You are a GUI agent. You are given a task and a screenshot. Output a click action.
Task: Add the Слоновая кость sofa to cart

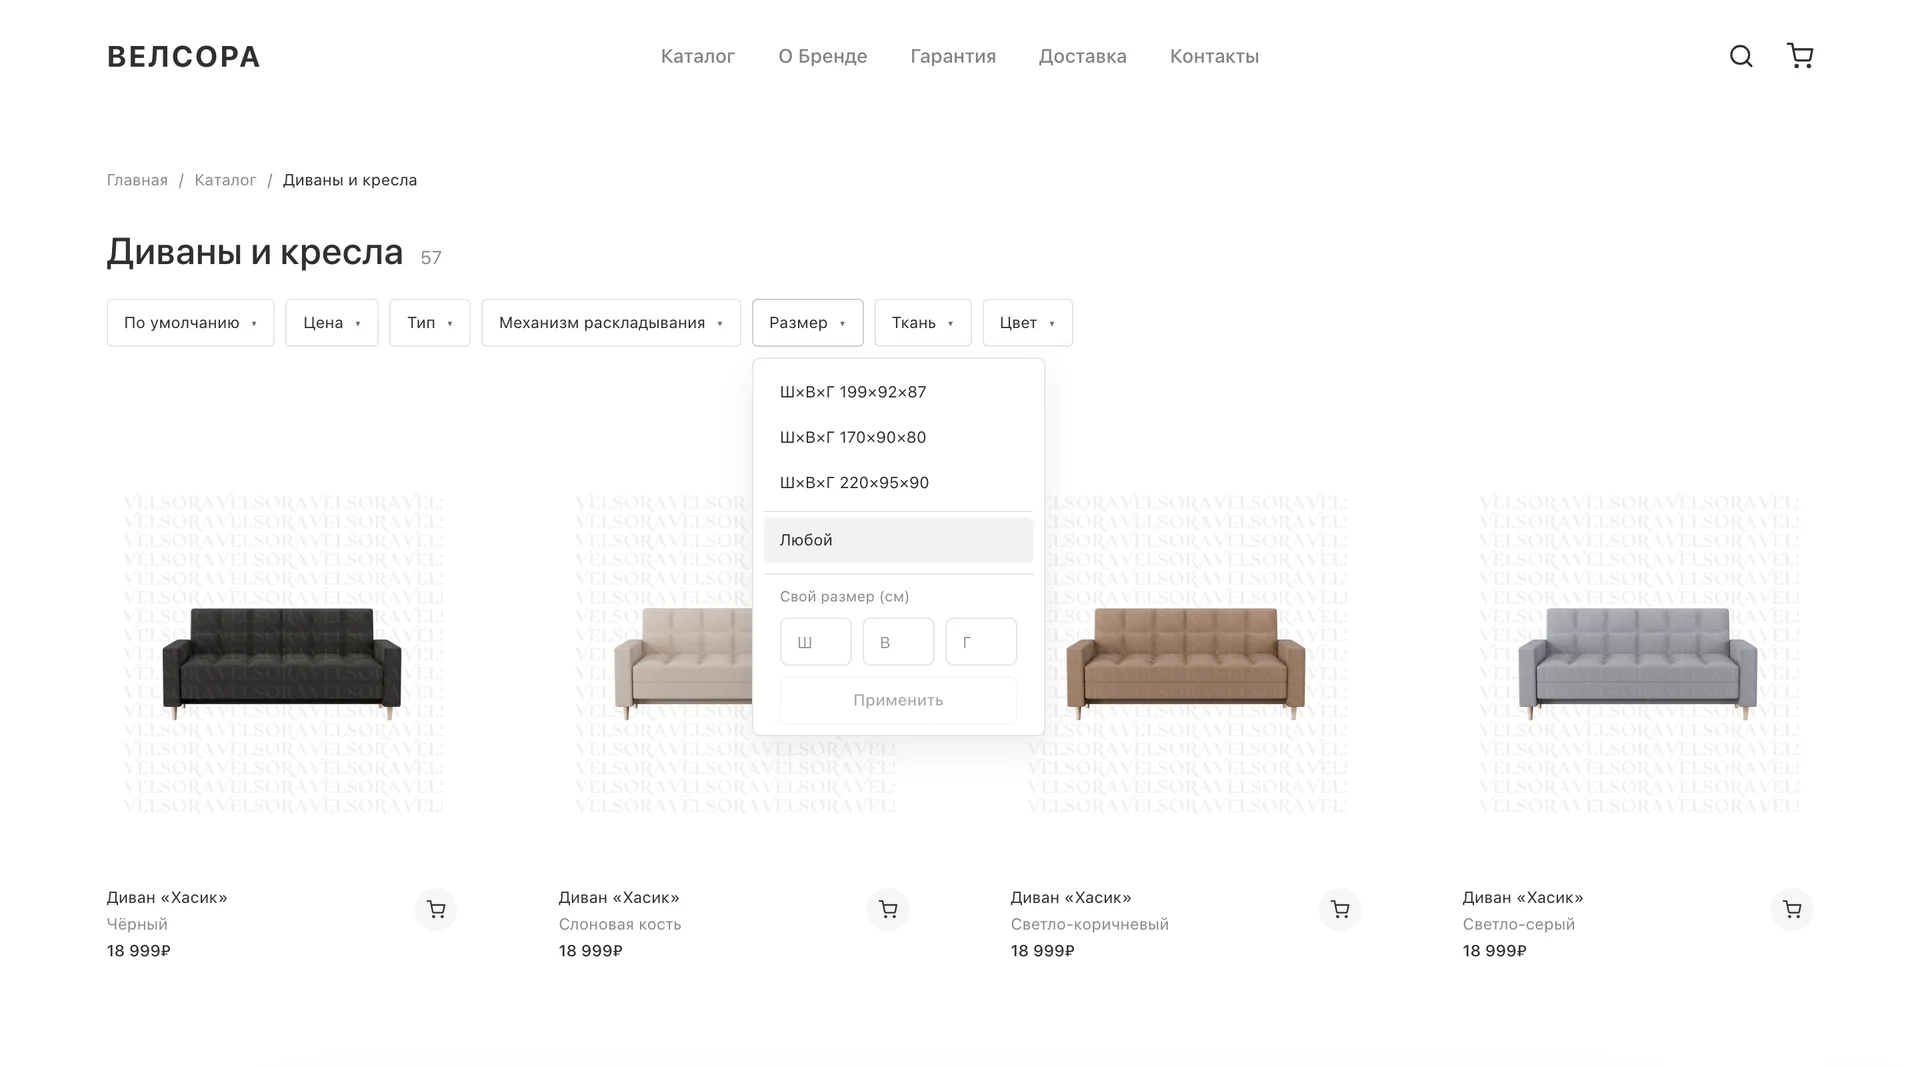coord(888,910)
